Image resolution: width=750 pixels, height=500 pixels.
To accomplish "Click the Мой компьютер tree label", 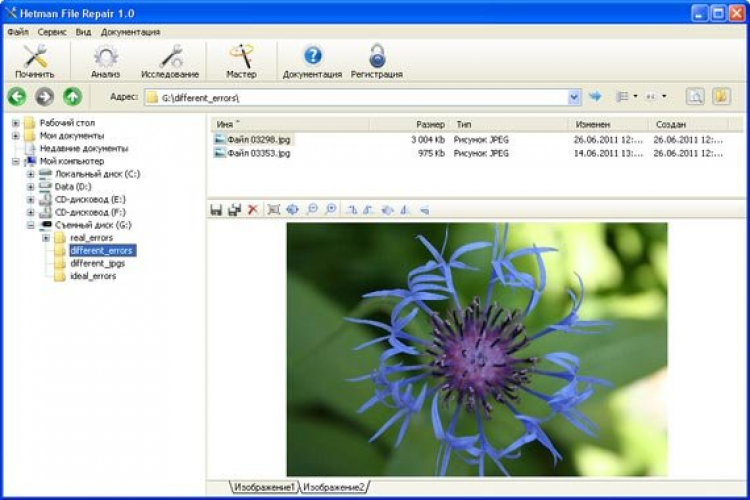I will point(72,161).
